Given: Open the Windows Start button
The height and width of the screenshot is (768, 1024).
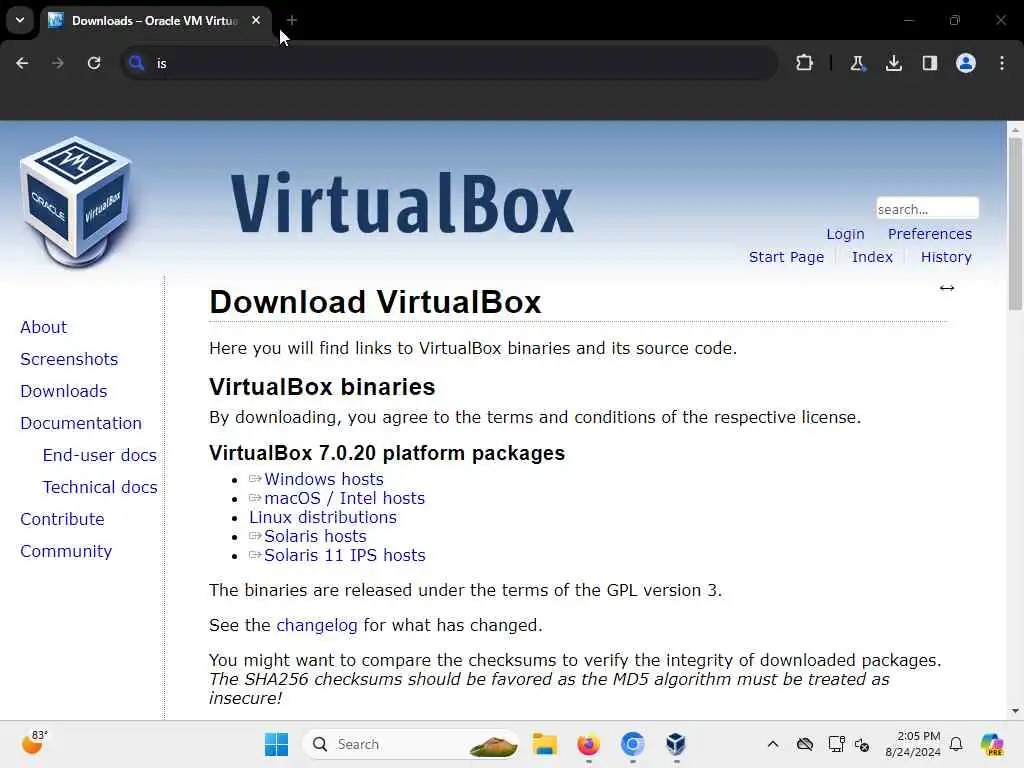Looking at the screenshot, I should 276,744.
